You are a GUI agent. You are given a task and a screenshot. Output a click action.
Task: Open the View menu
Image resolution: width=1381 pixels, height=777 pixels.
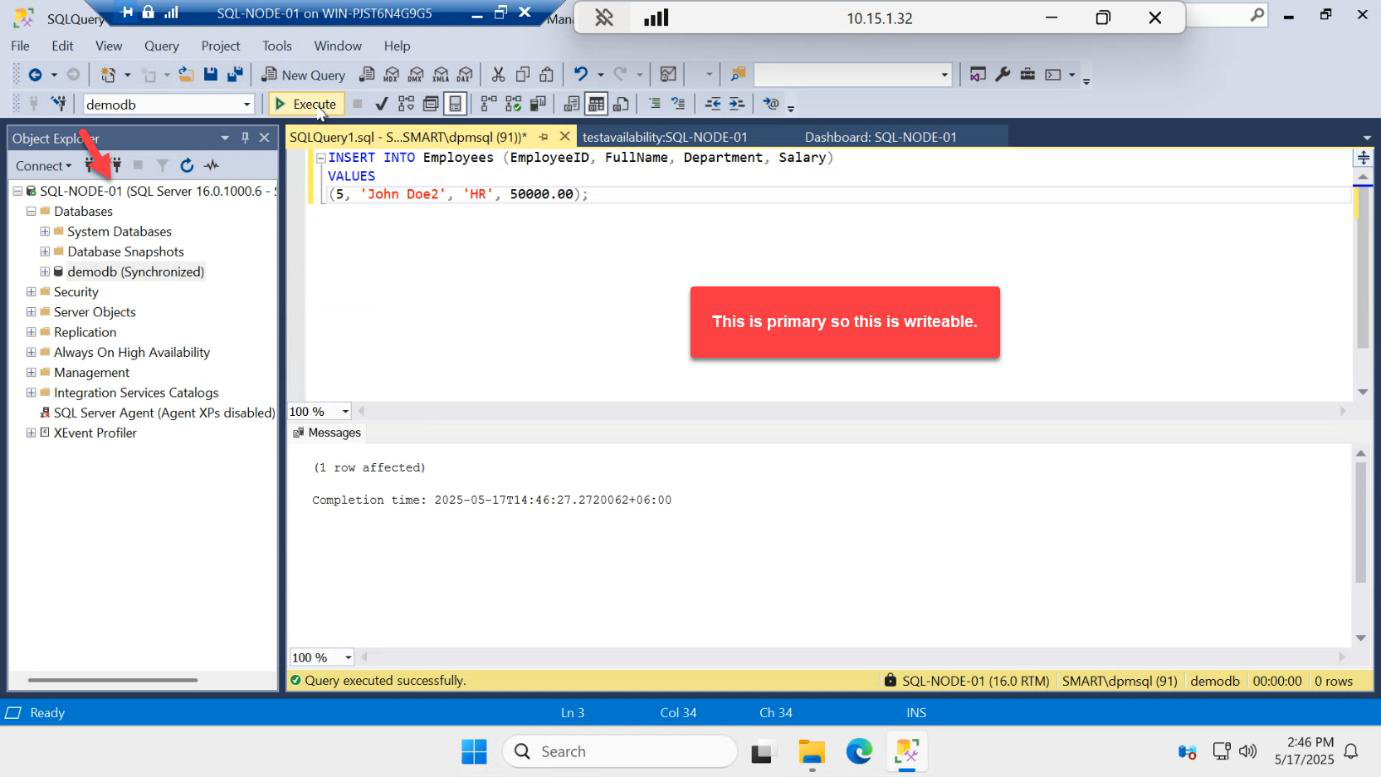108,46
